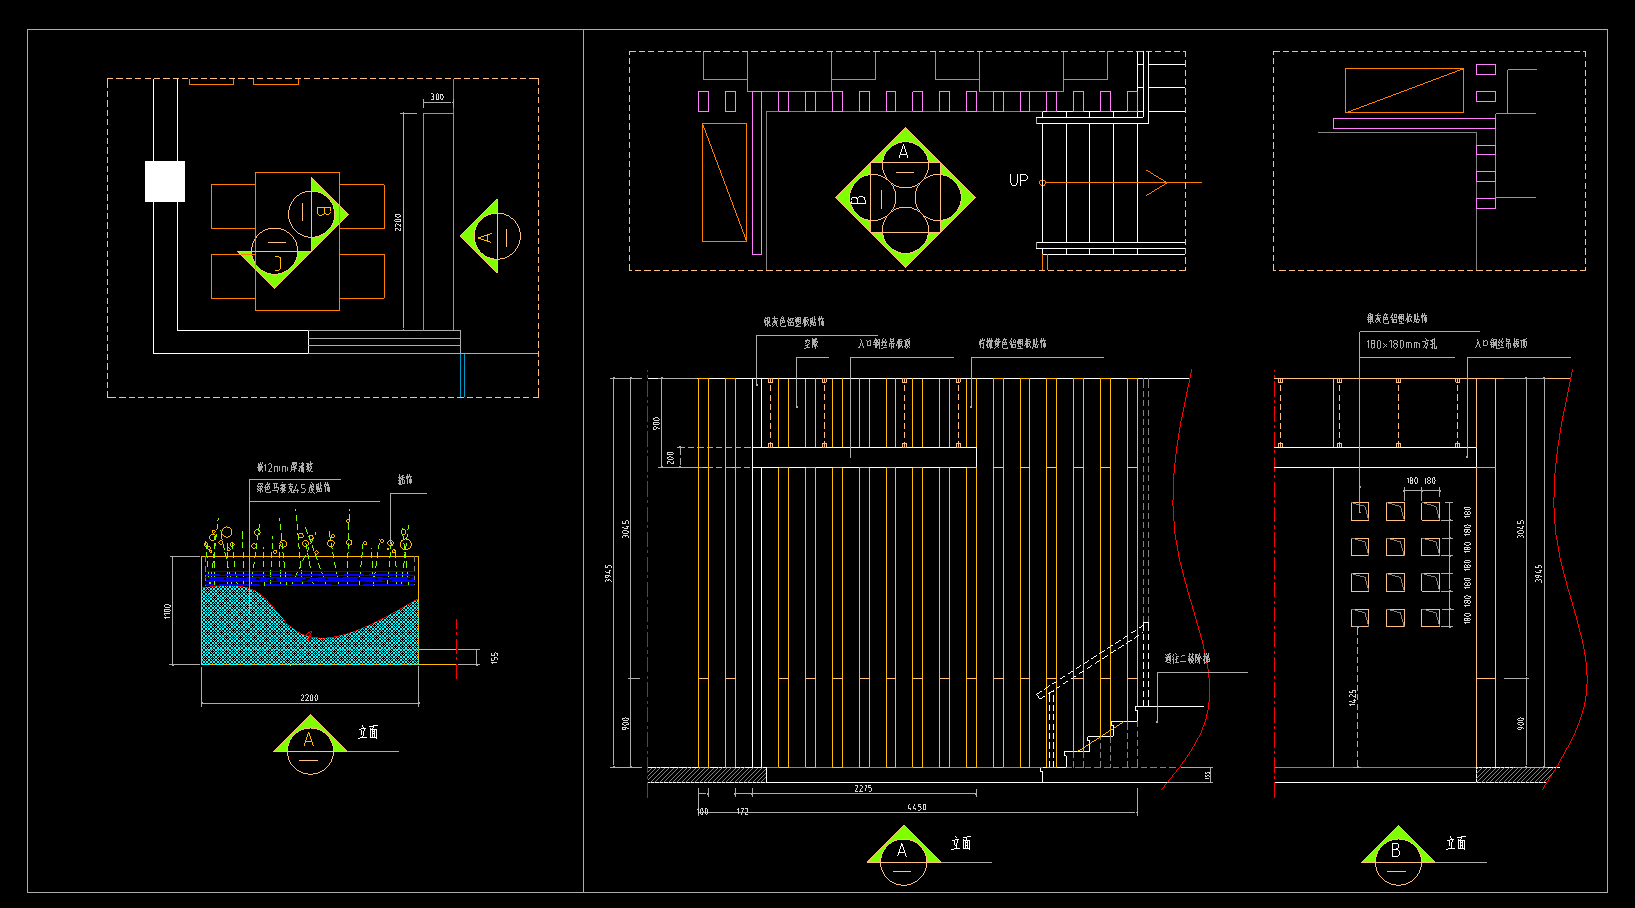Click the top-left square hole in grid

coord(1360,512)
